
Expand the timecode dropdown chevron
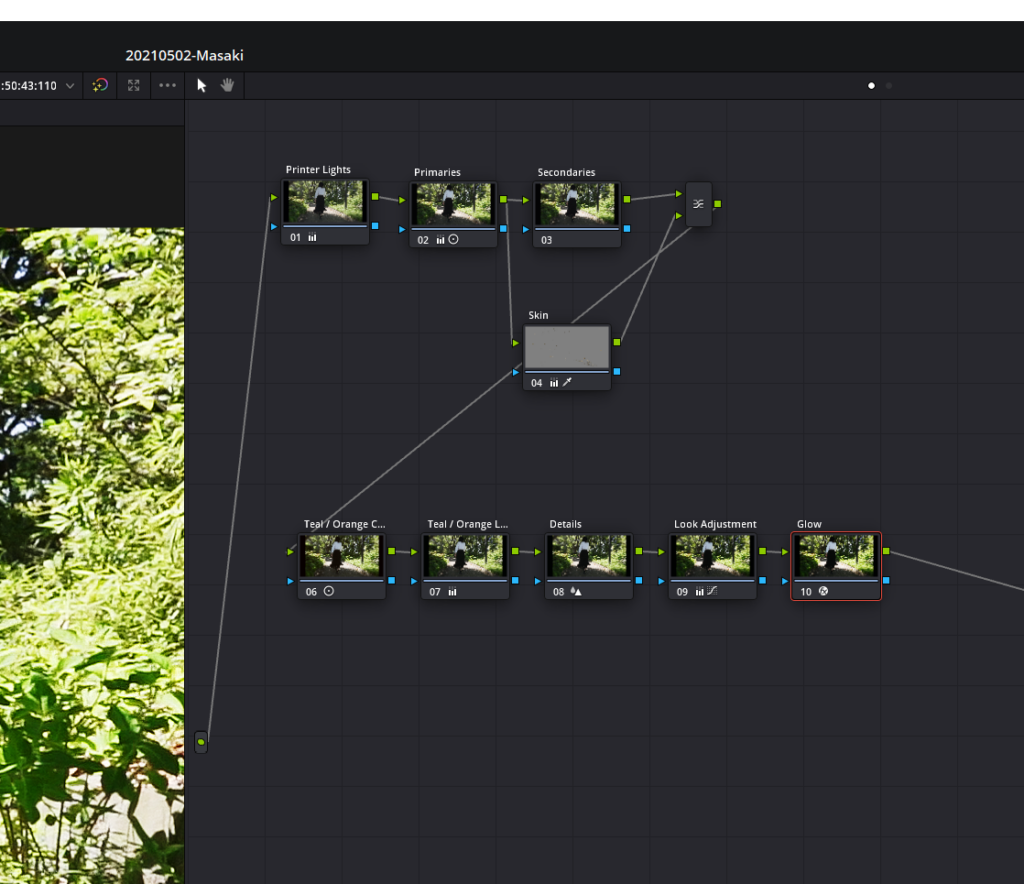(x=69, y=86)
